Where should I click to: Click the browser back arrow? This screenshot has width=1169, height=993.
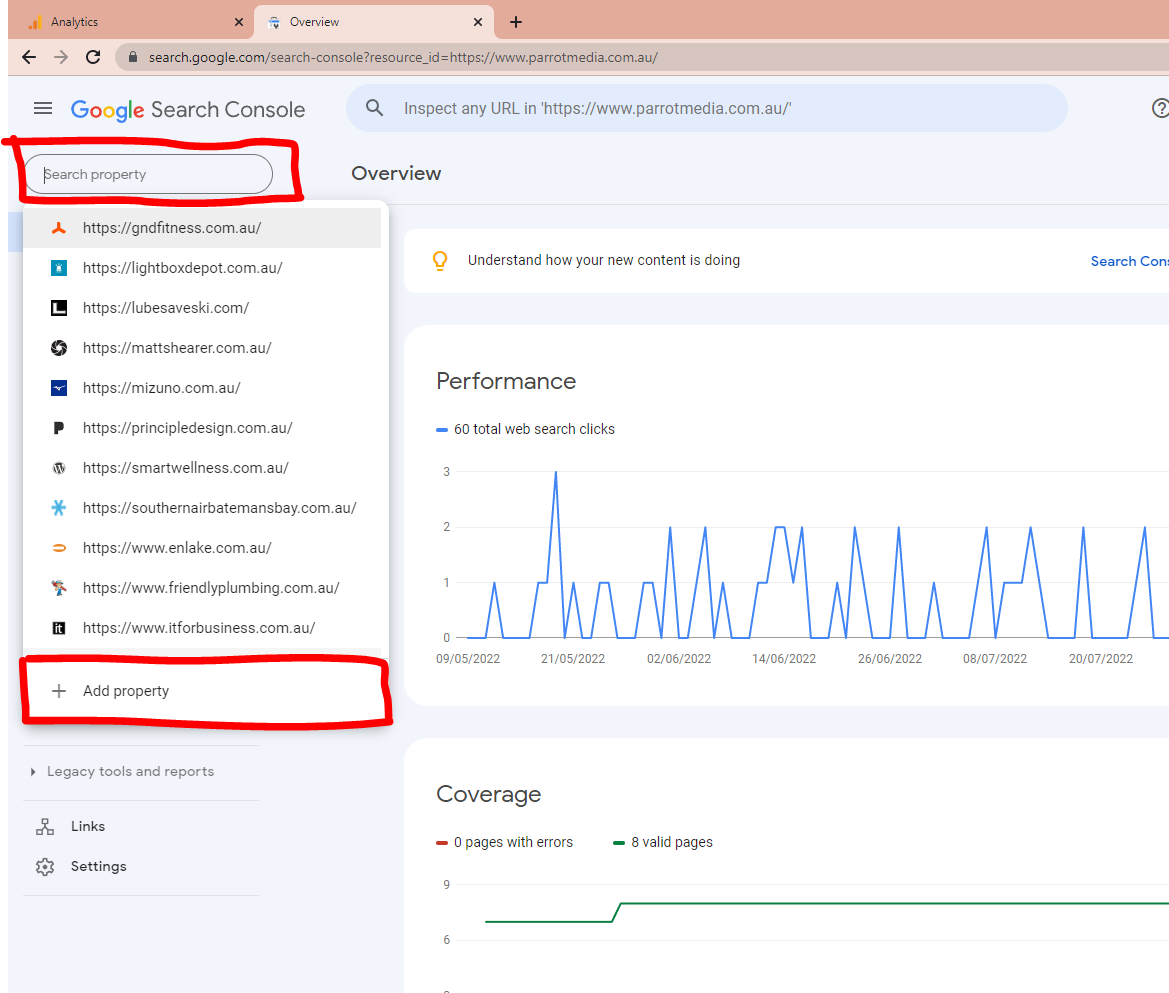[x=29, y=57]
